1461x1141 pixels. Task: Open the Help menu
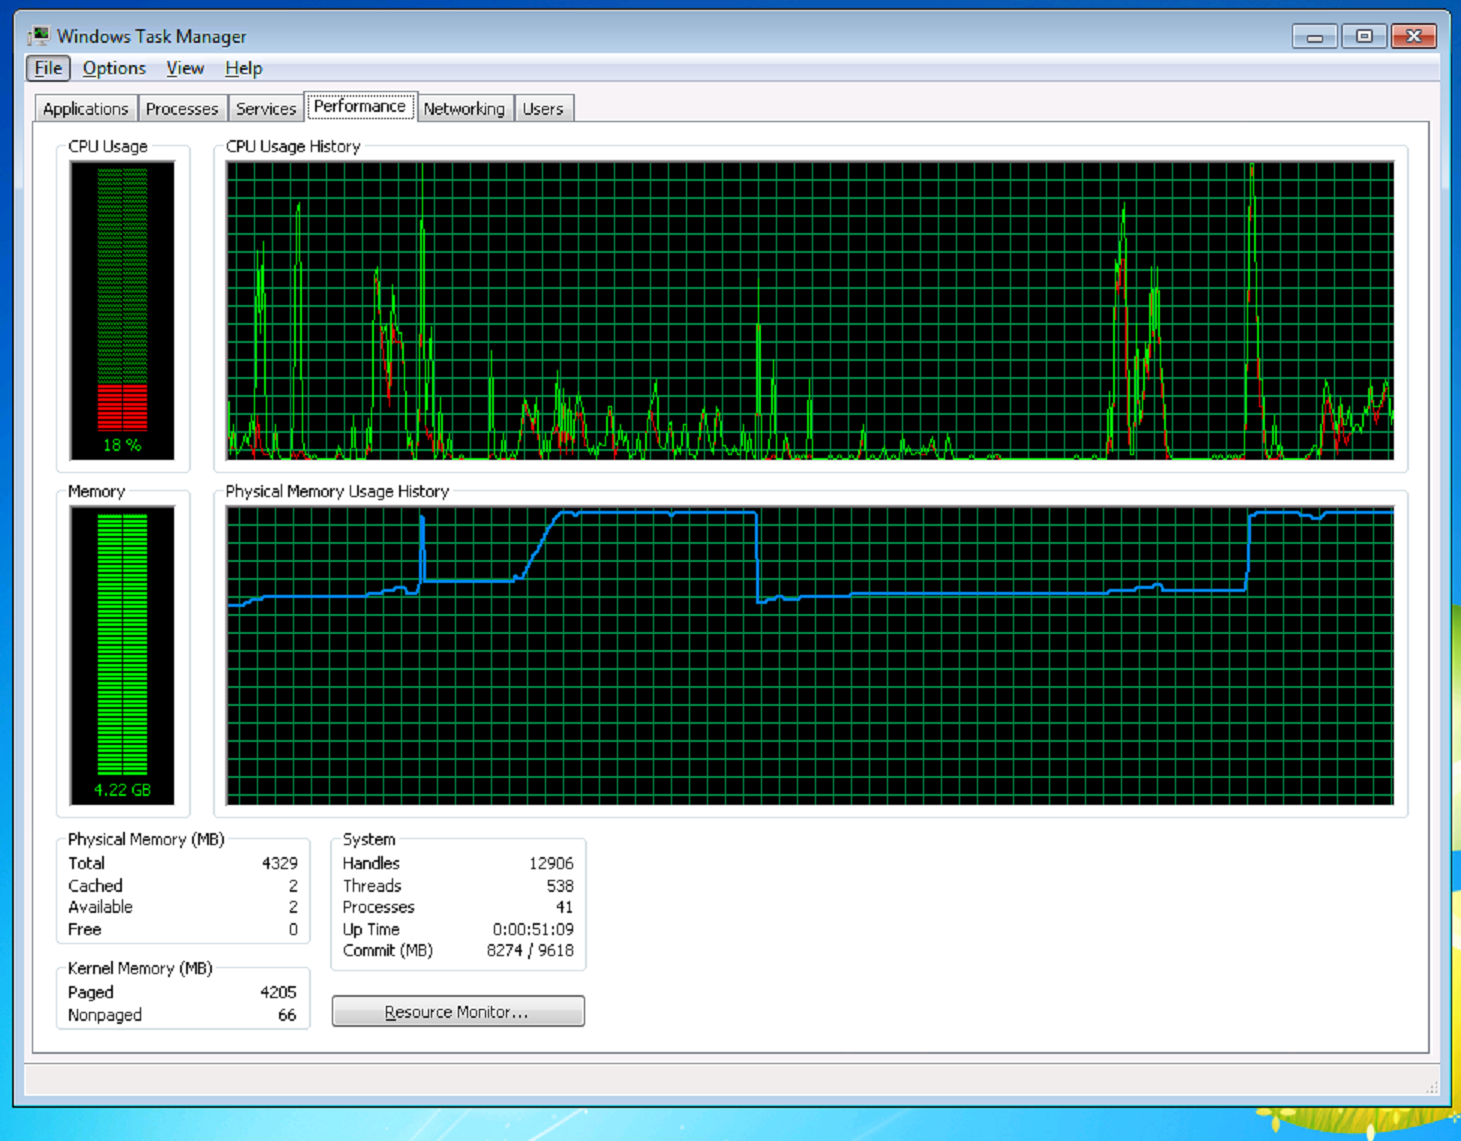tap(243, 67)
